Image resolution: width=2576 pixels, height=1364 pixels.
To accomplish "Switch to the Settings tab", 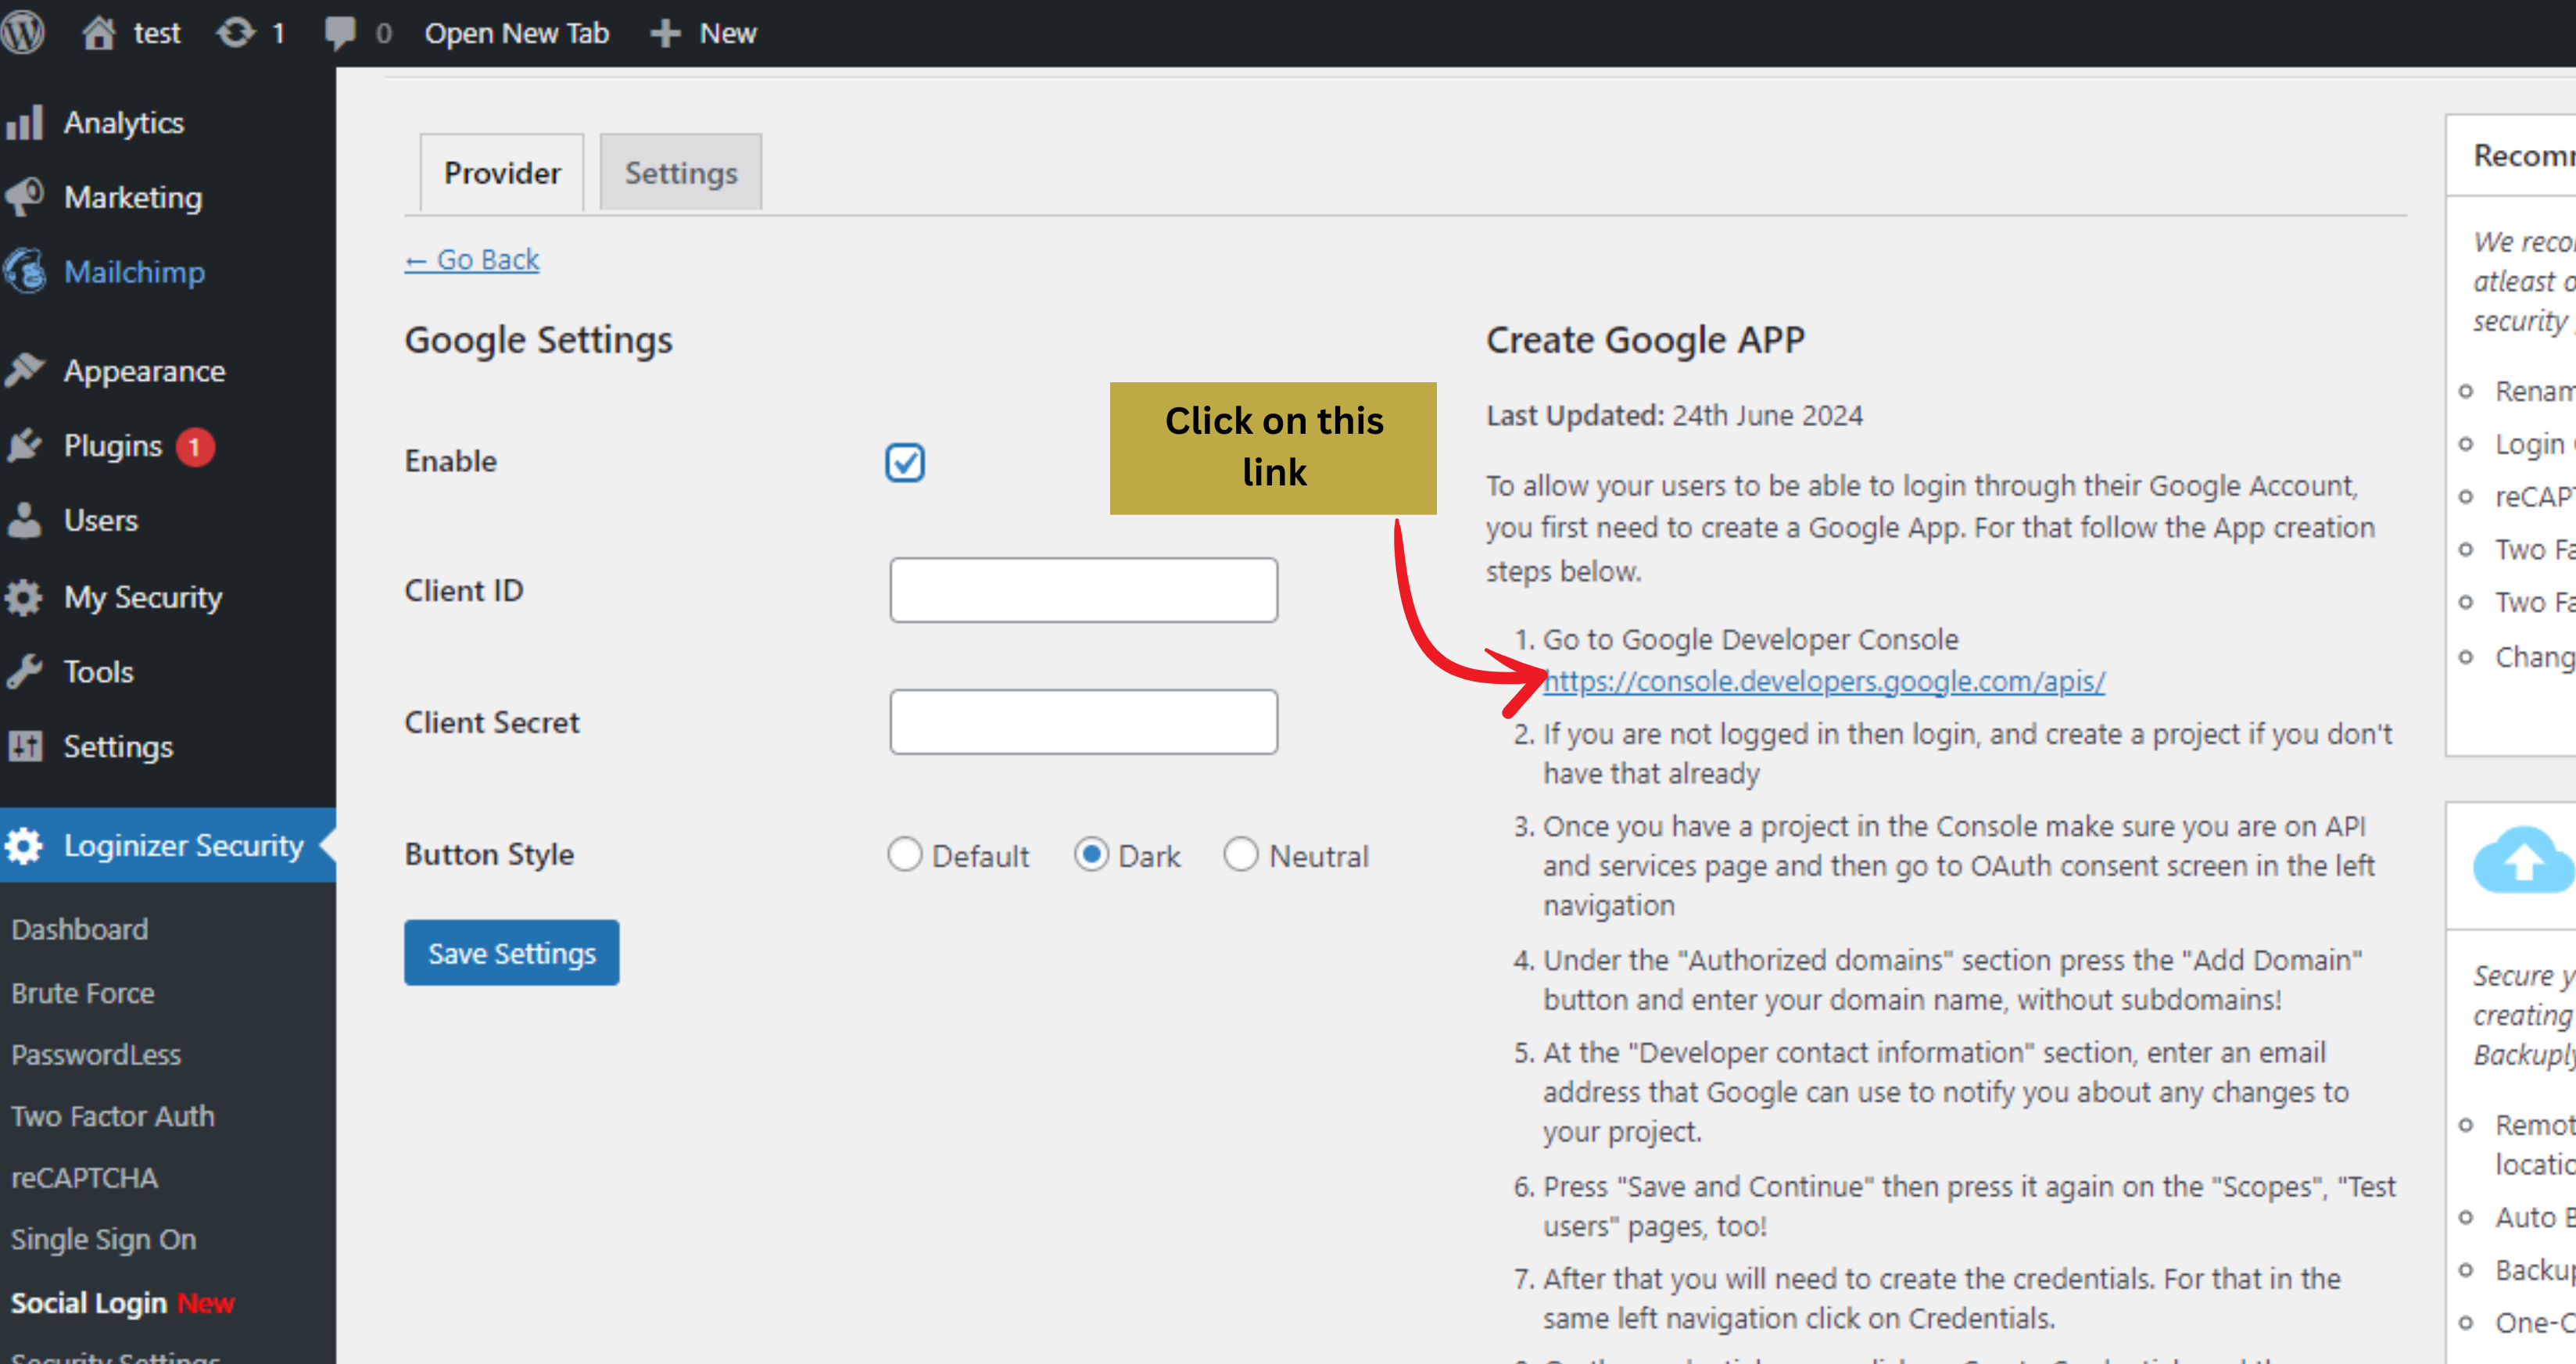I will (681, 173).
